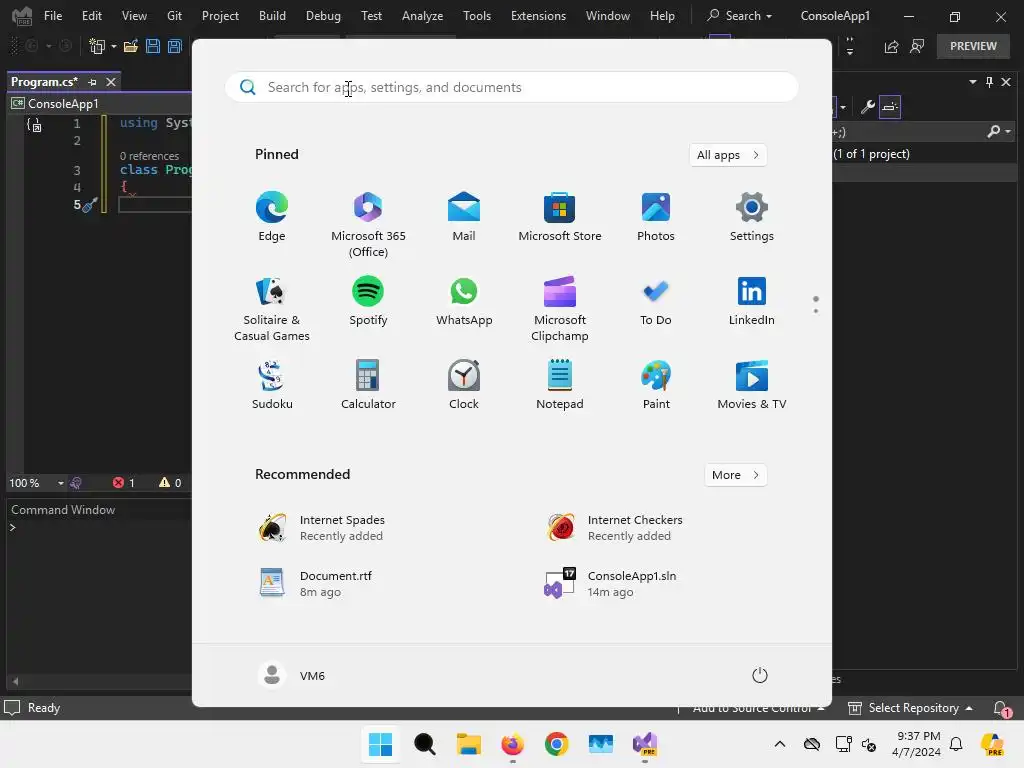Open Google Chrome from the taskbar

[x=556, y=744]
